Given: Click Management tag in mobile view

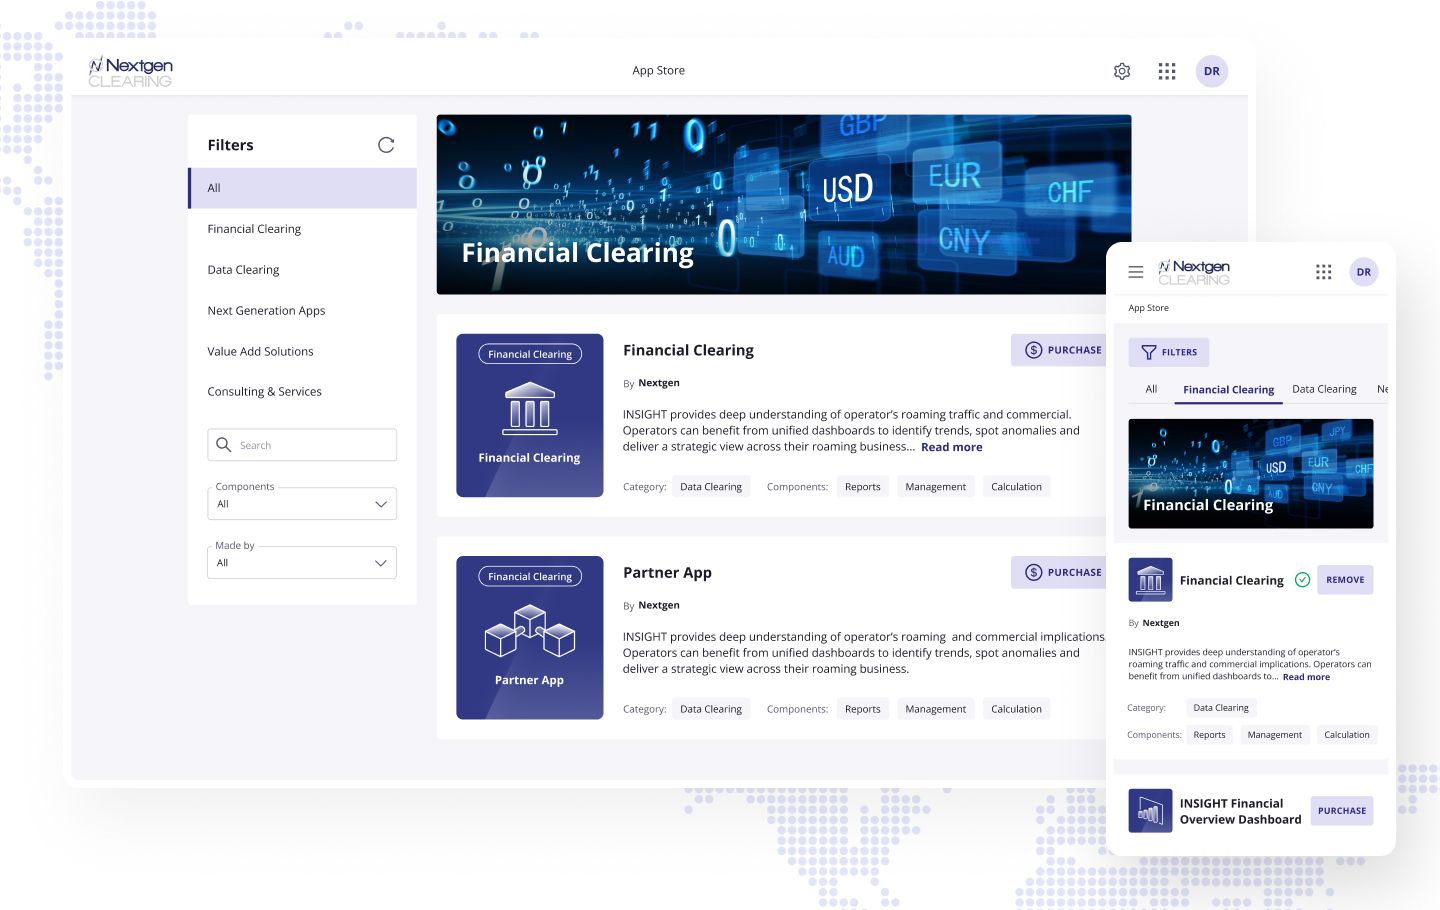Looking at the screenshot, I should [1274, 735].
